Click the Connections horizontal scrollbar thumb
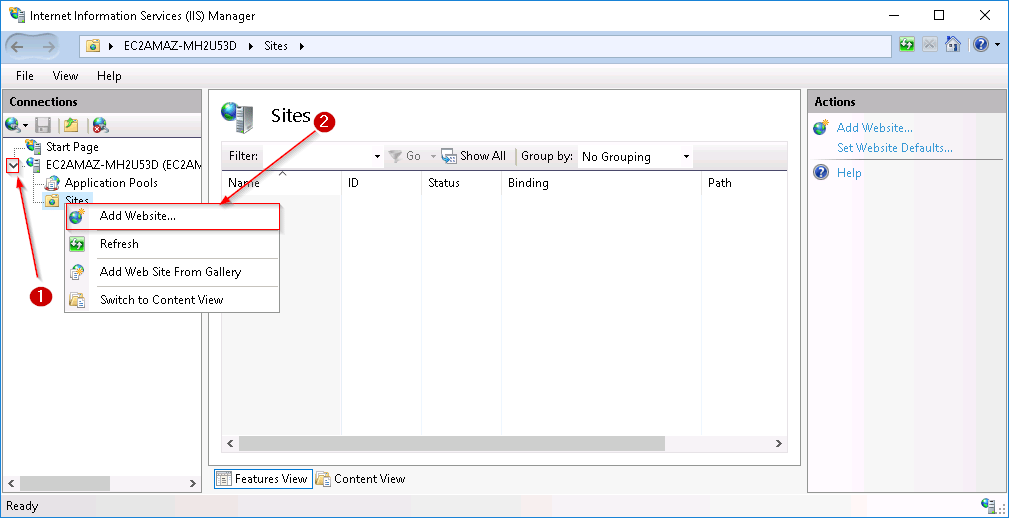Viewport: 1009px width, 518px height. (x=64, y=483)
